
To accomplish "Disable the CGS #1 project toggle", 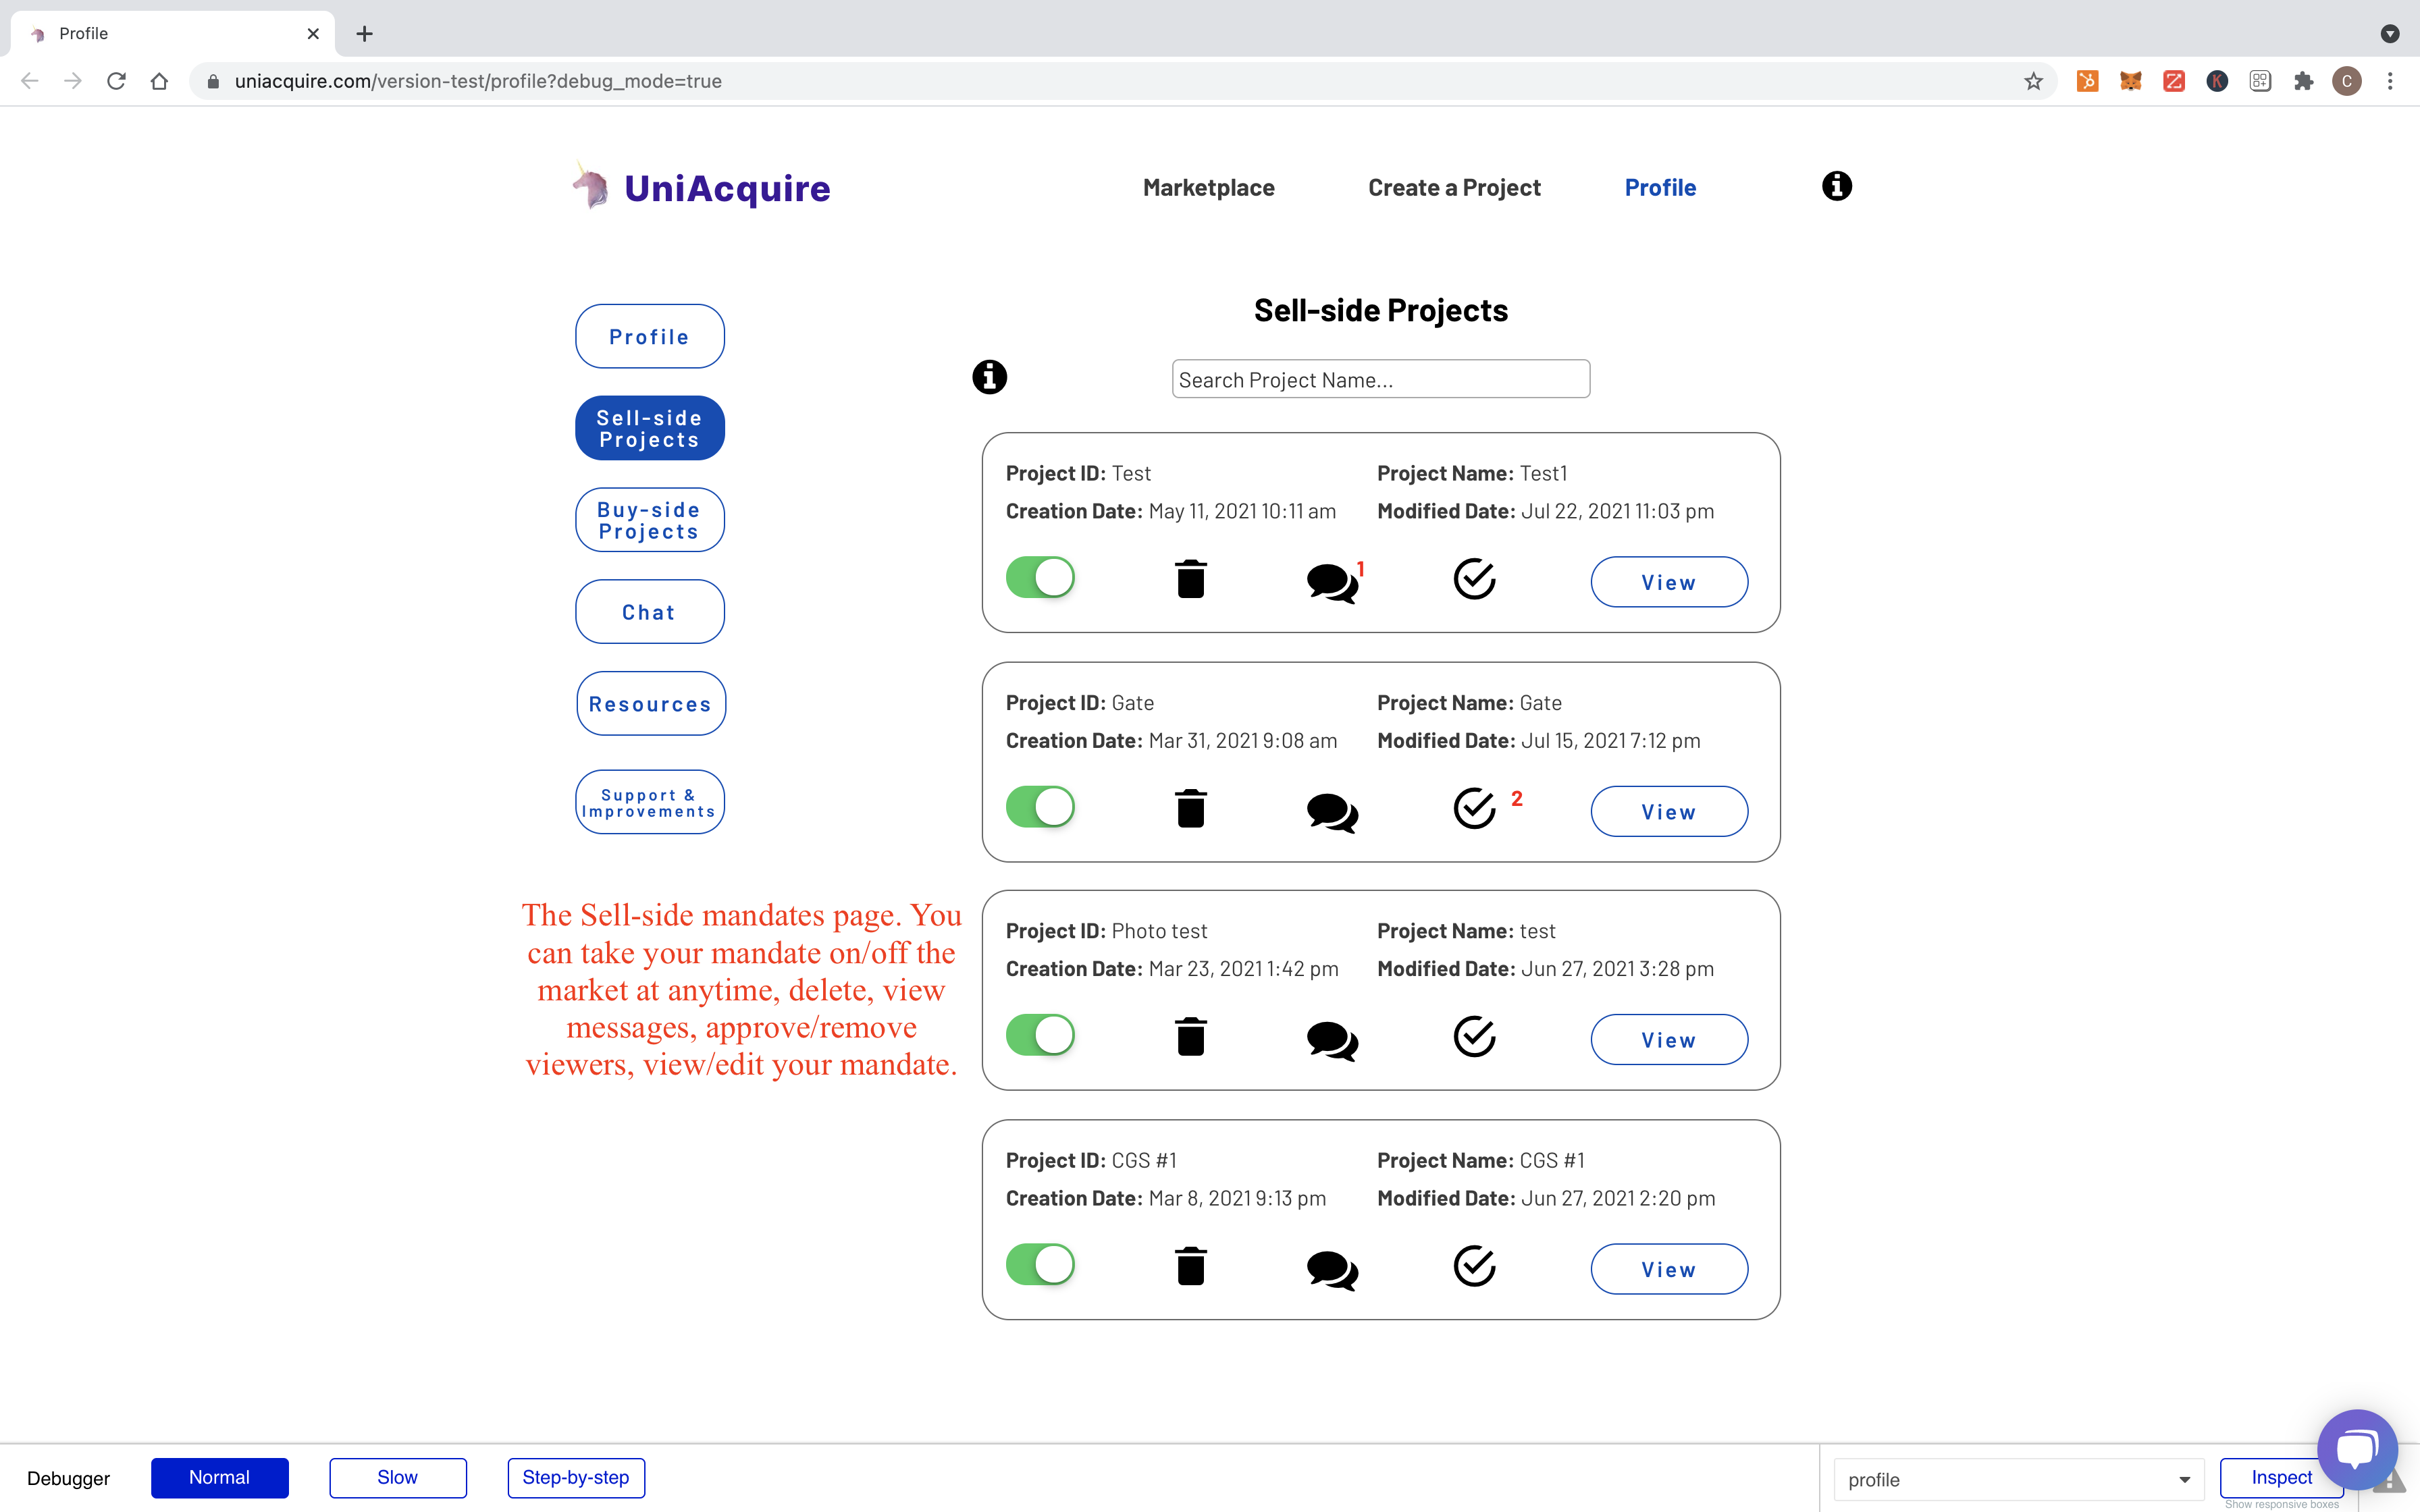I will (x=1040, y=1264).
